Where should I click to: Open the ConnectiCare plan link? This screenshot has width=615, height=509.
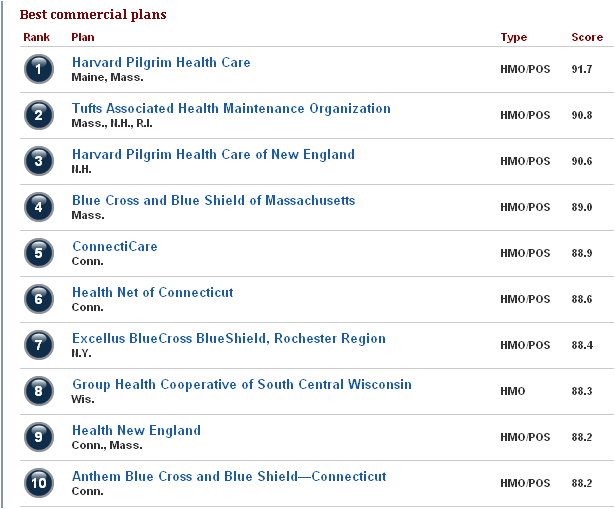114,246
